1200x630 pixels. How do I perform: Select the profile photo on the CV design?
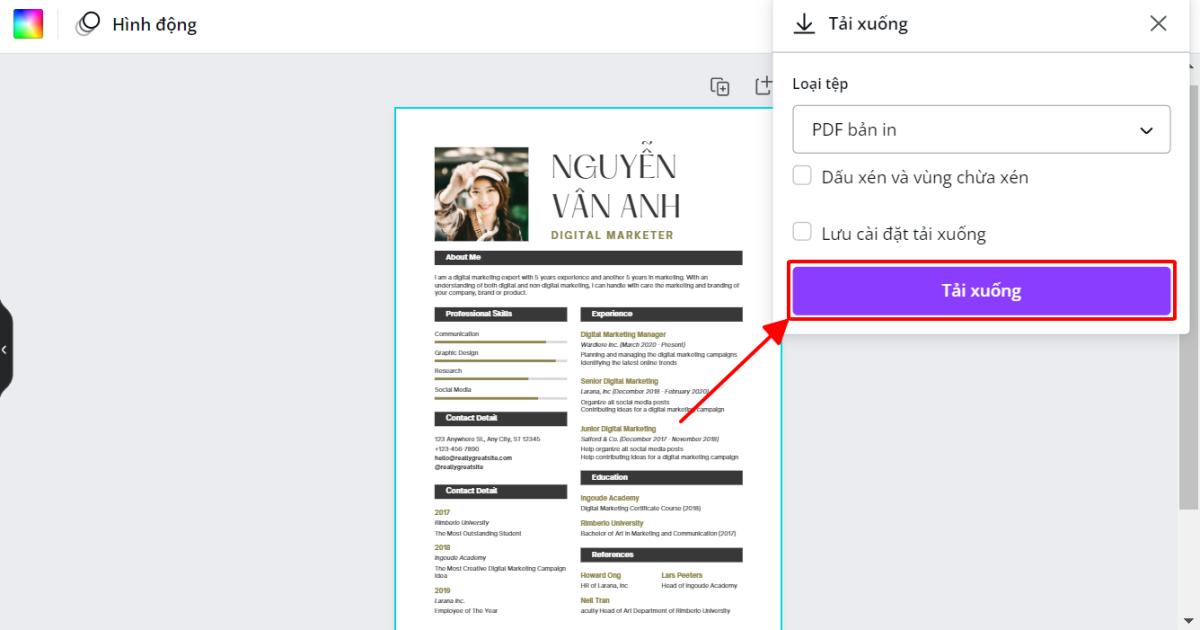(481, 194)
